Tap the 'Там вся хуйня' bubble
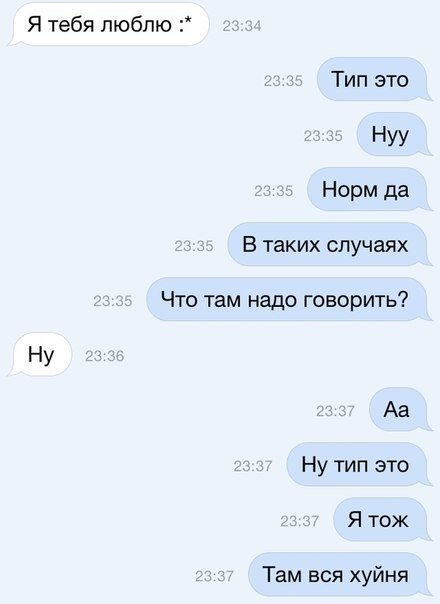 pos(339,575)
